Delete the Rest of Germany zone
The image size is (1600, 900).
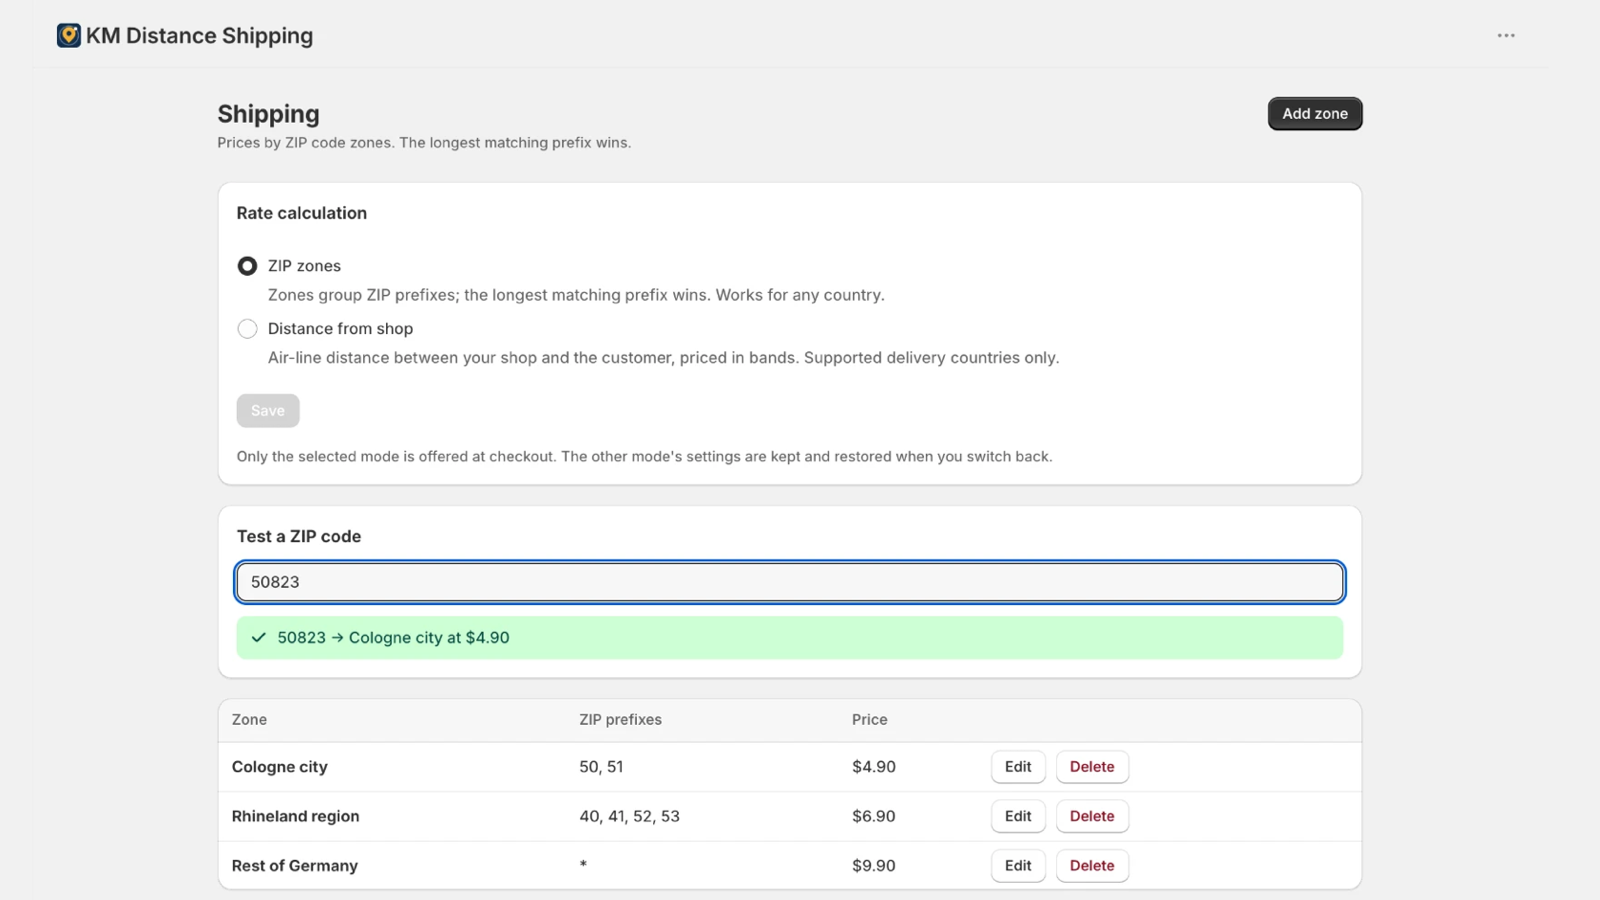[1092, 866]
